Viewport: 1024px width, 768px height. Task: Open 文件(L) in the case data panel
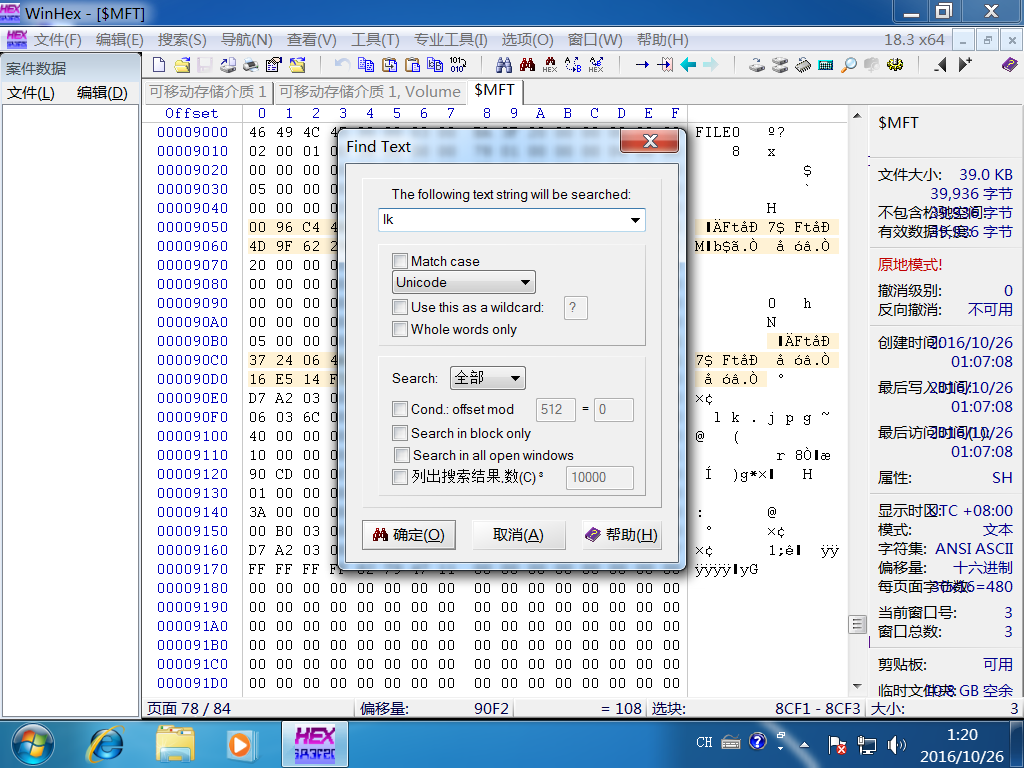(x=31, y=93)
